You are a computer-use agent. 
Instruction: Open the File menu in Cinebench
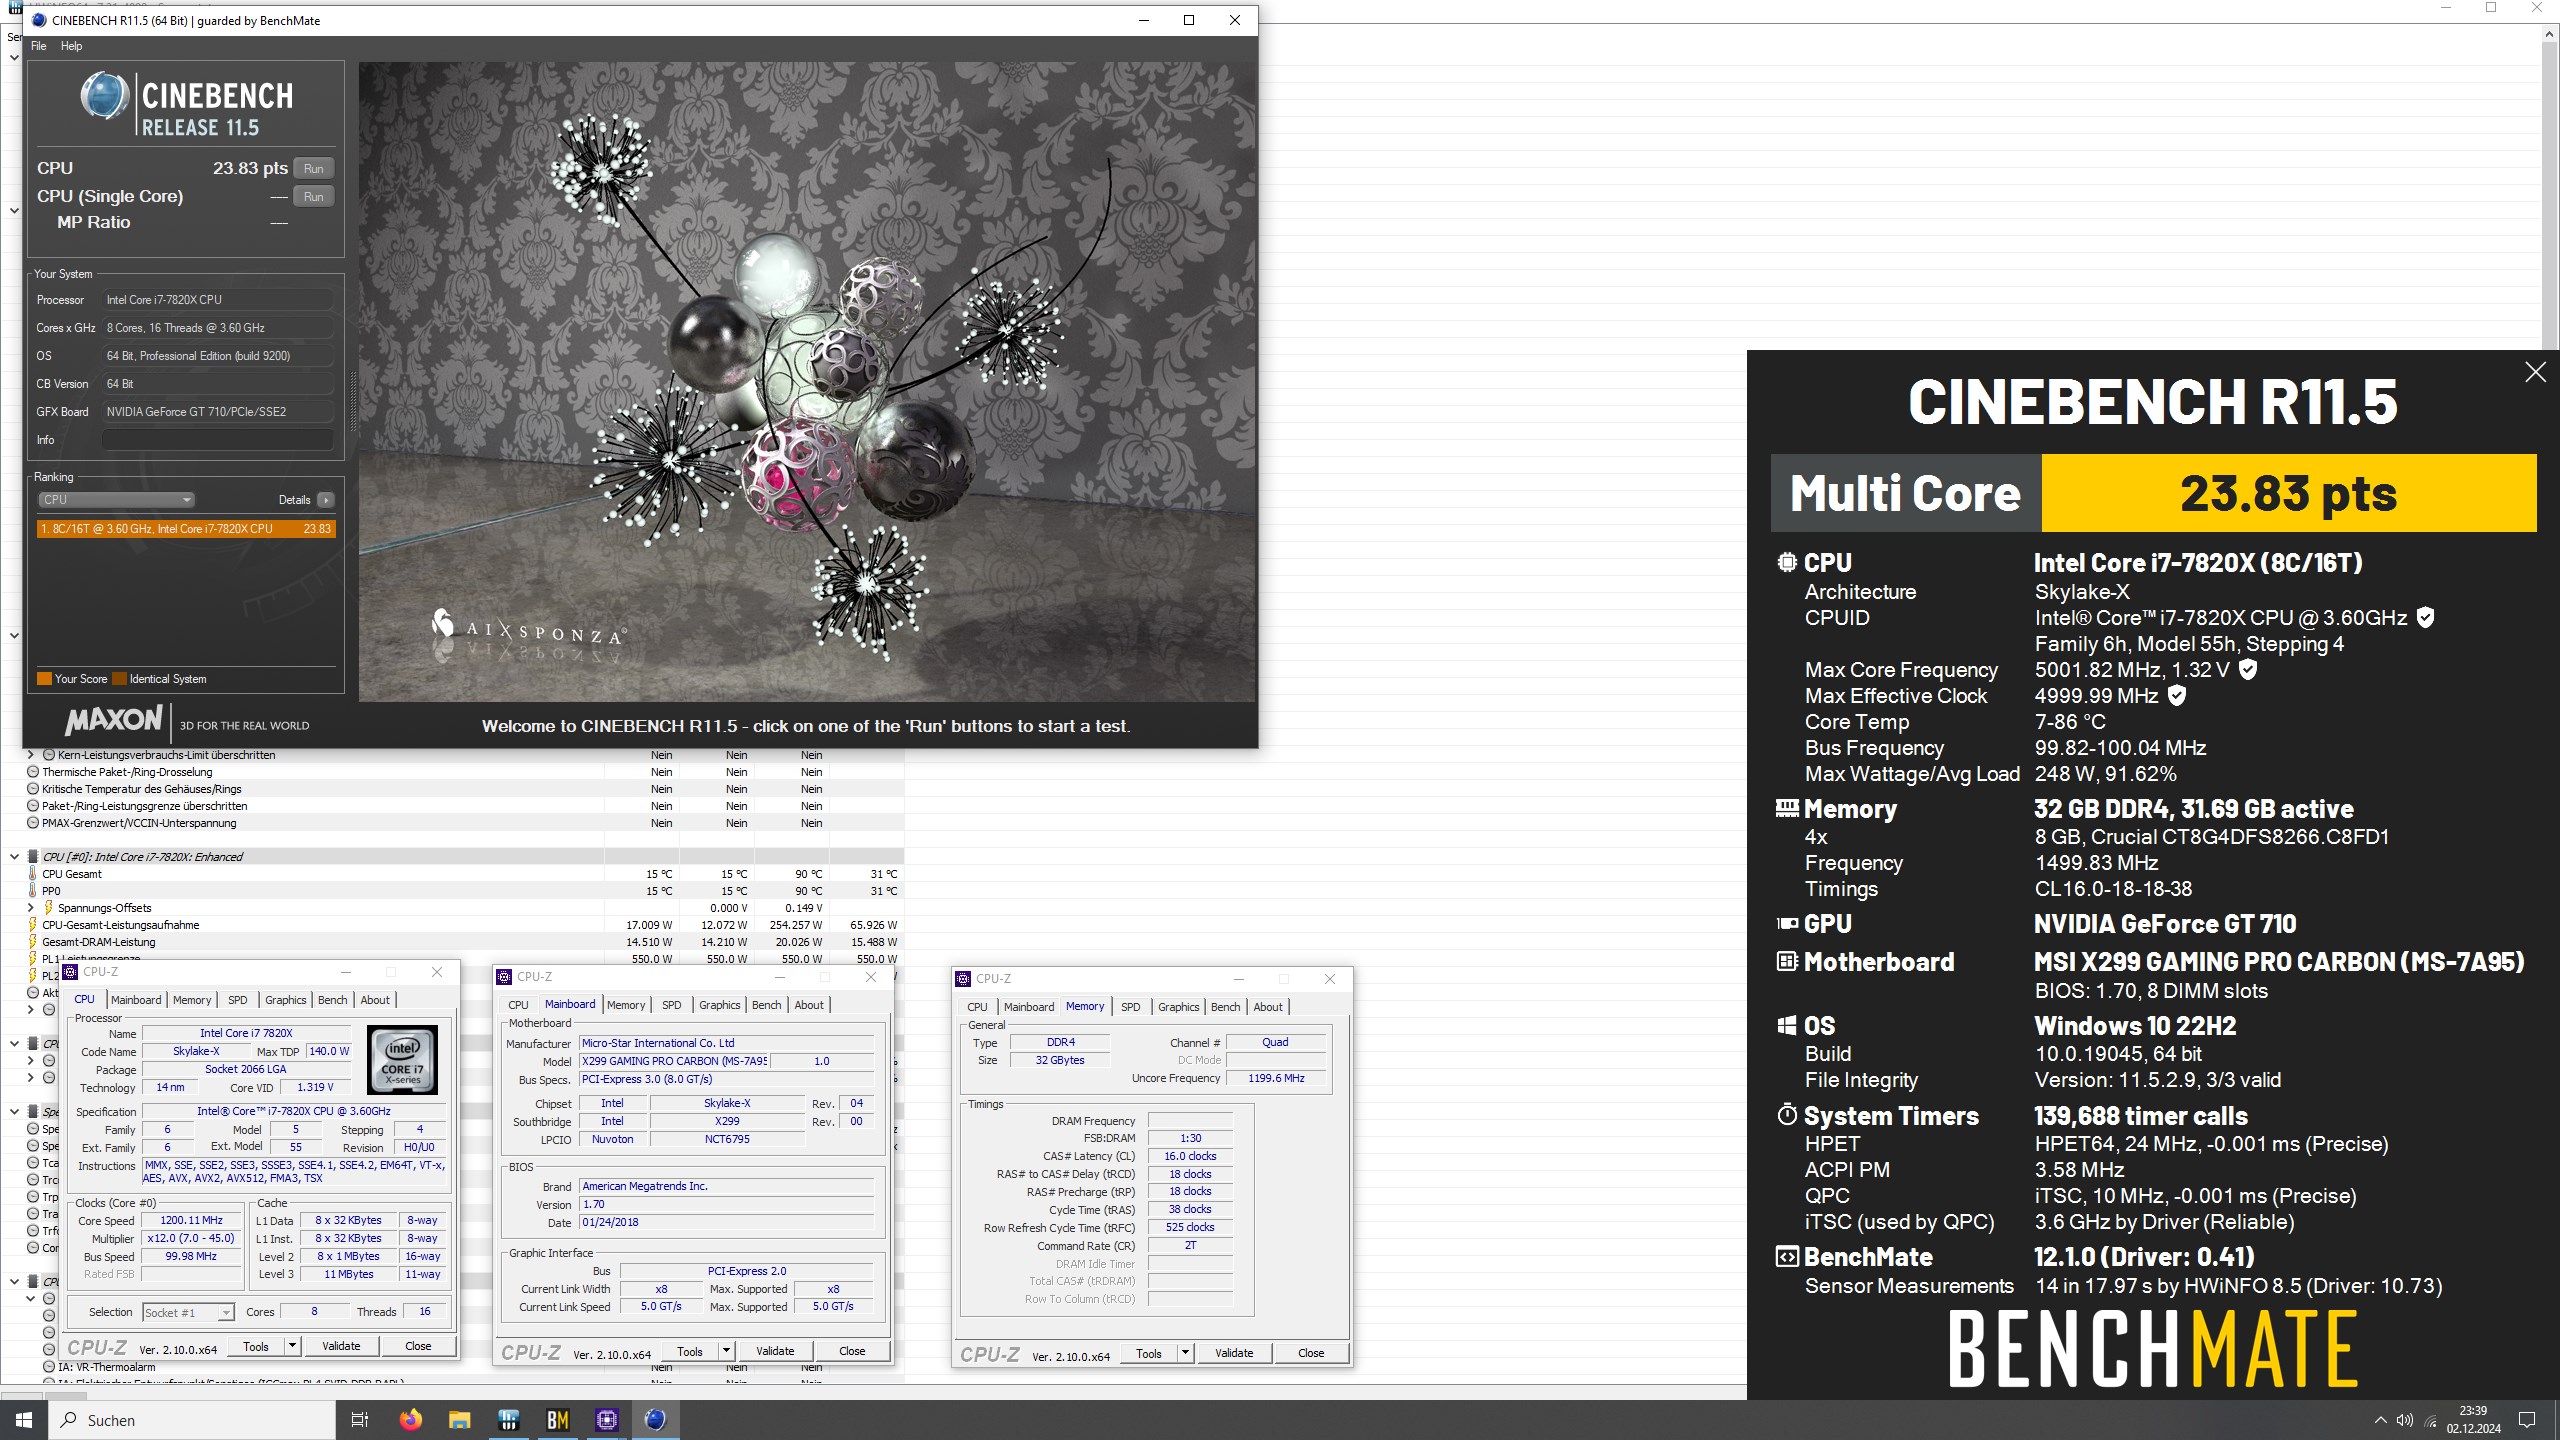pyautogui.click(x=38, y=46)
